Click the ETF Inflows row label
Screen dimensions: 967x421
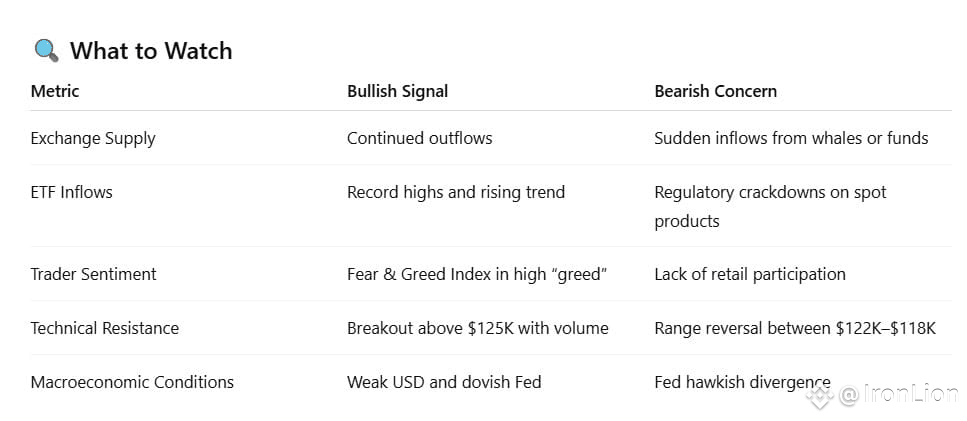pyautogui.click(x=72, y=192)
